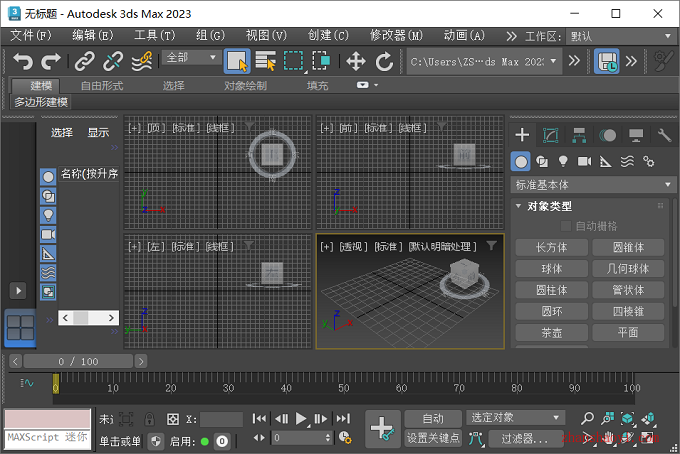Image resolution: width=680 pixels, height=454 pixels.
Task: Click the 茶壶 teapot button
Action: tap(551, 333)
